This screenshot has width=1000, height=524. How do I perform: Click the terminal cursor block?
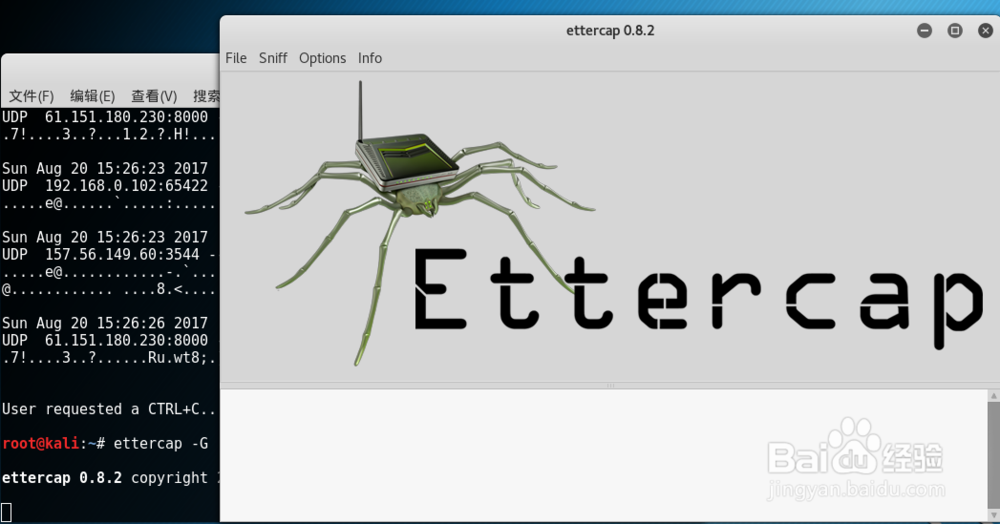(x=6, y=513)
